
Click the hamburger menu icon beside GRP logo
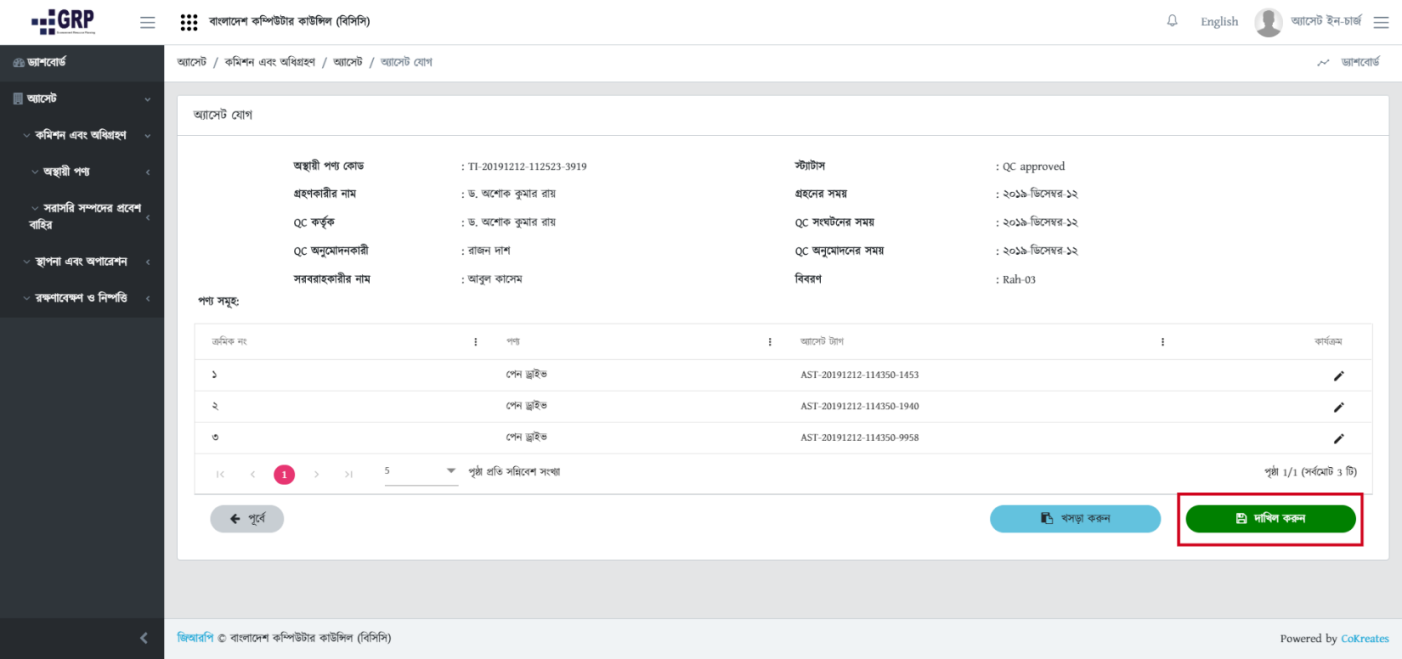[x=147, y=22]
